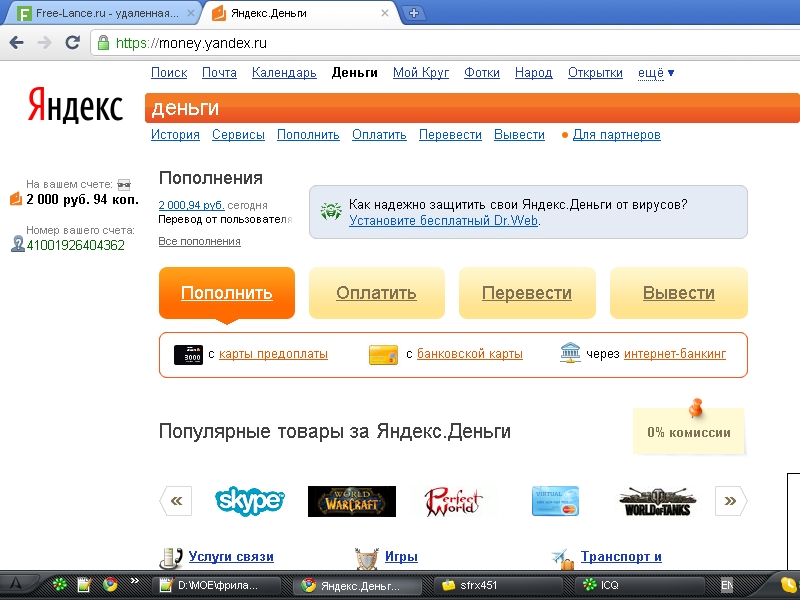Select the World of Warcraft logo
800x600 pixels.
tap(352, 501)
